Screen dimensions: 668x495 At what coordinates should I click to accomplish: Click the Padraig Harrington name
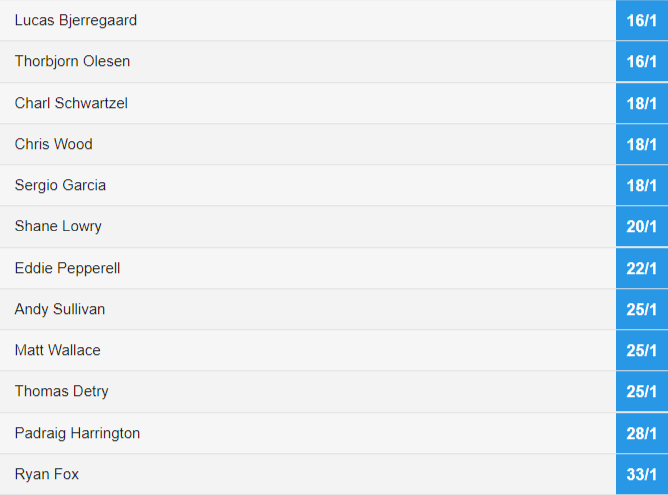77,433
